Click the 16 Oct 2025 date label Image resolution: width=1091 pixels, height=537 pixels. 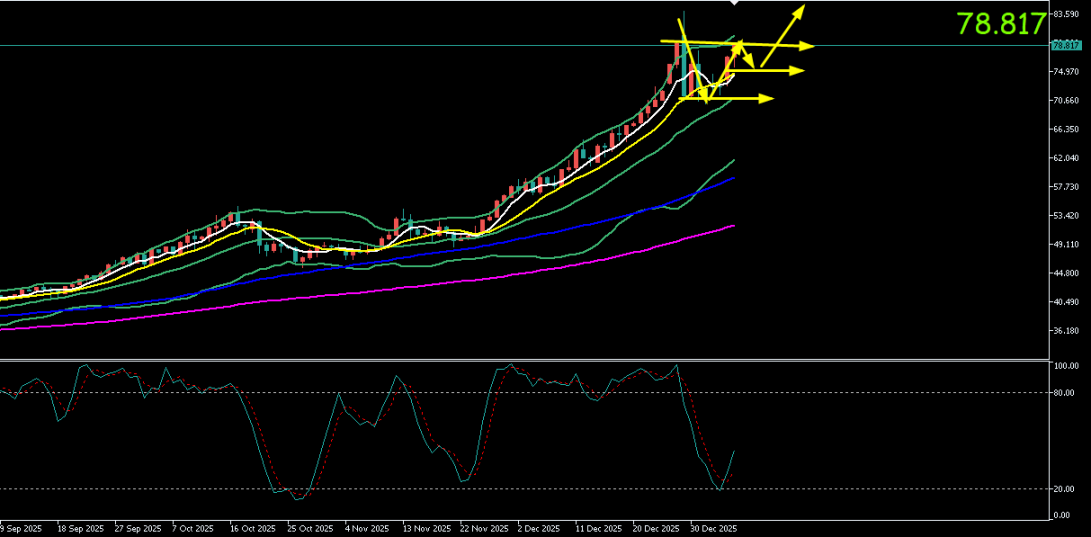pos(253,527)
